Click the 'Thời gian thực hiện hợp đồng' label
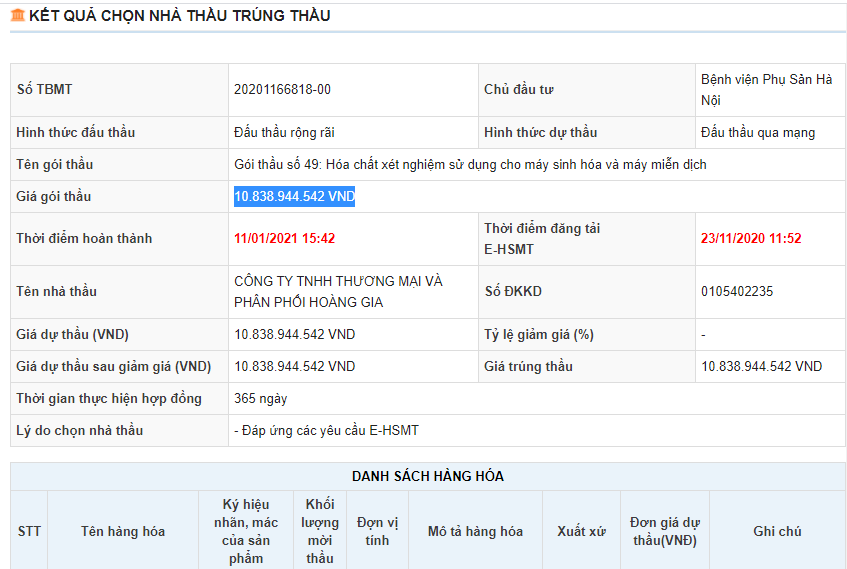 109,398
